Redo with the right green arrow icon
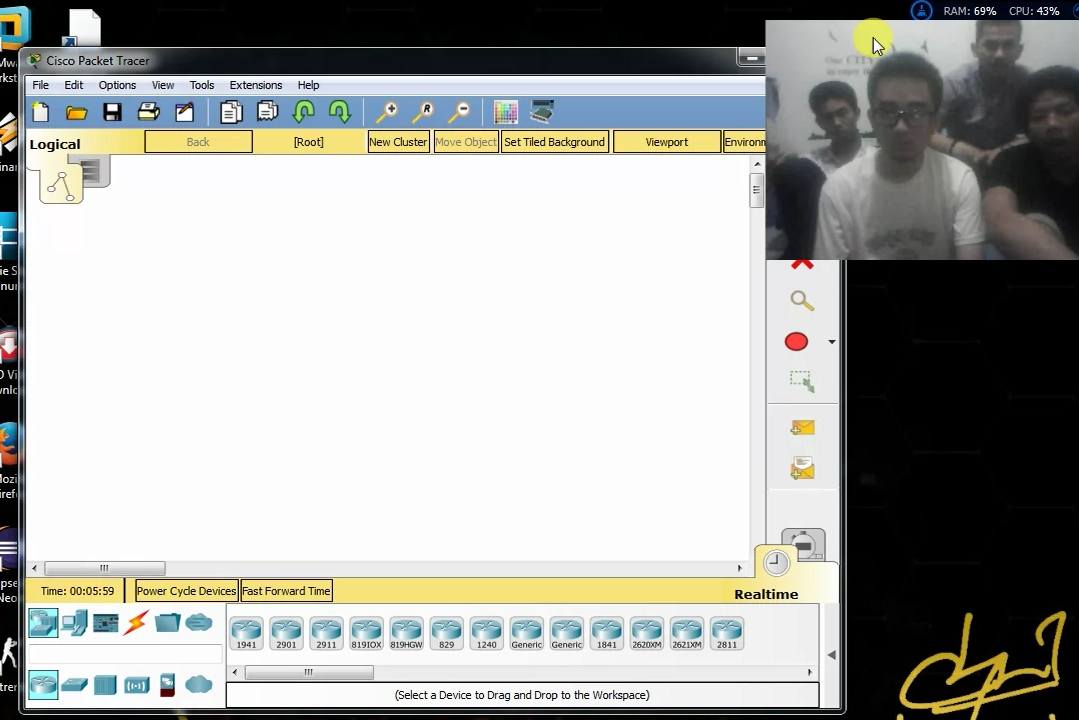The height and width of the screenshot is (720, 1079). pos(340,112)
